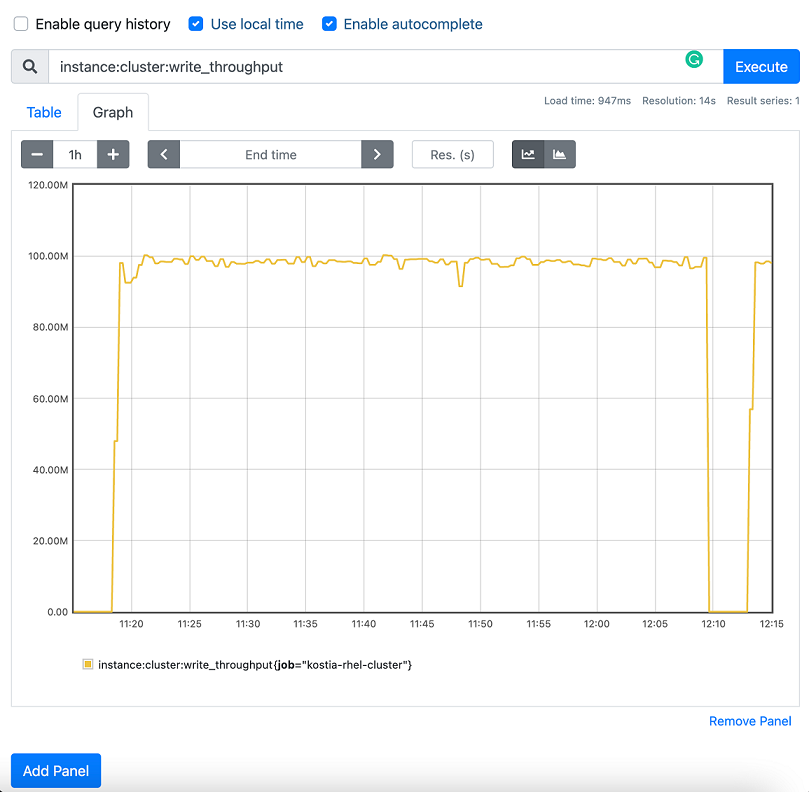
Task: Add a new panel
Action: click(56, 770)
